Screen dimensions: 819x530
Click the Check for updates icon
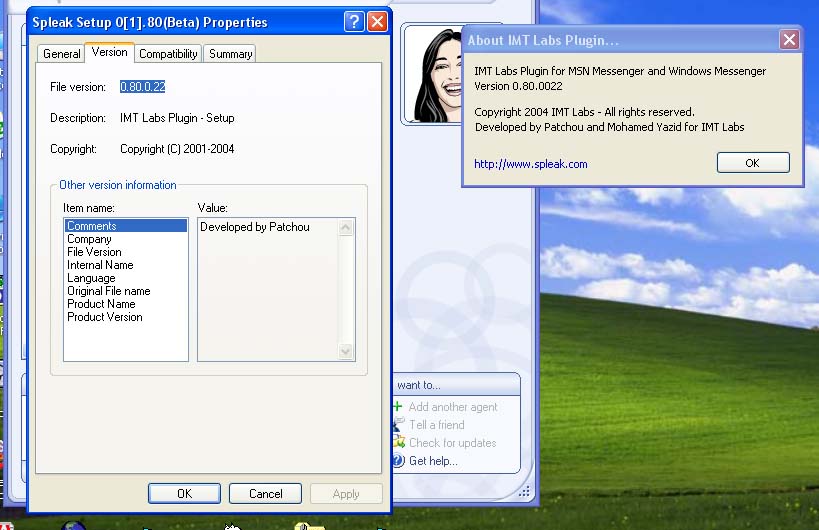click(399, 442)
